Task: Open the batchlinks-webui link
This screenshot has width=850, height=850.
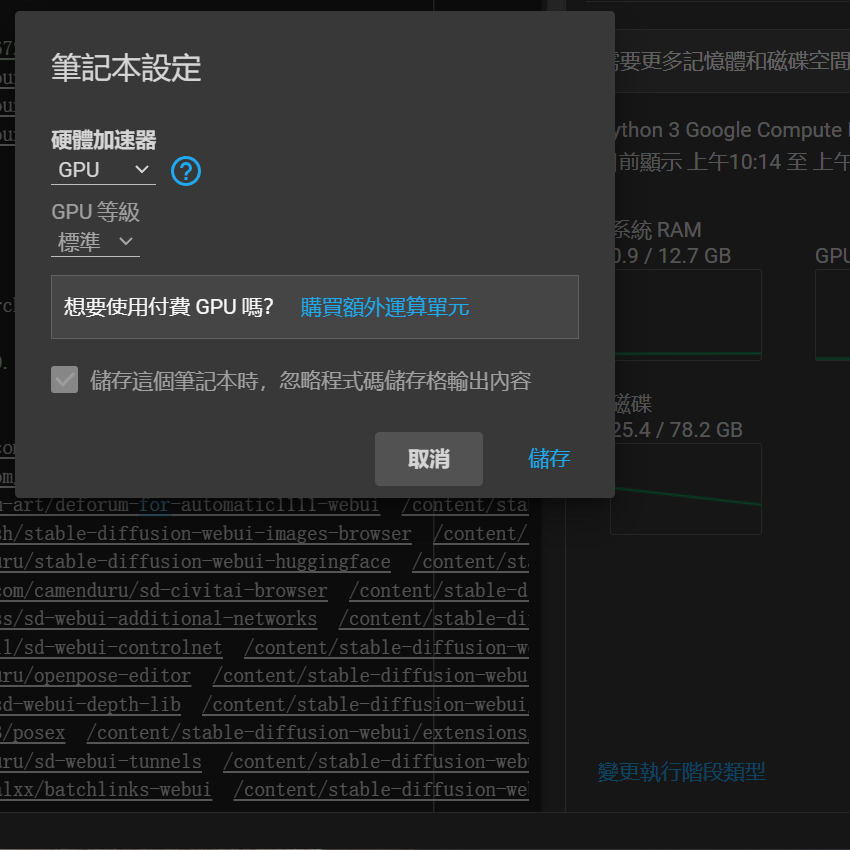Action: 105,790
